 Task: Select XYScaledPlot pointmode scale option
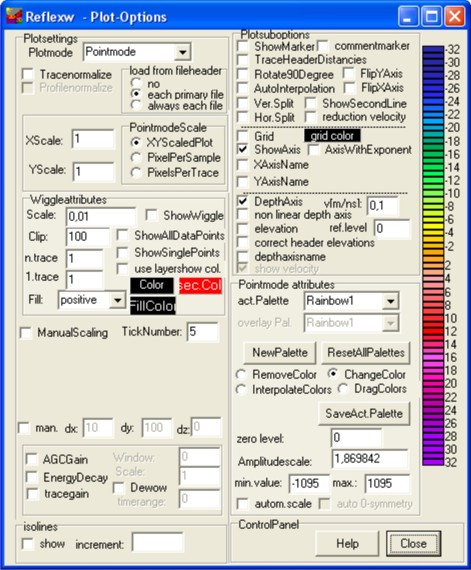pos(136,142)
